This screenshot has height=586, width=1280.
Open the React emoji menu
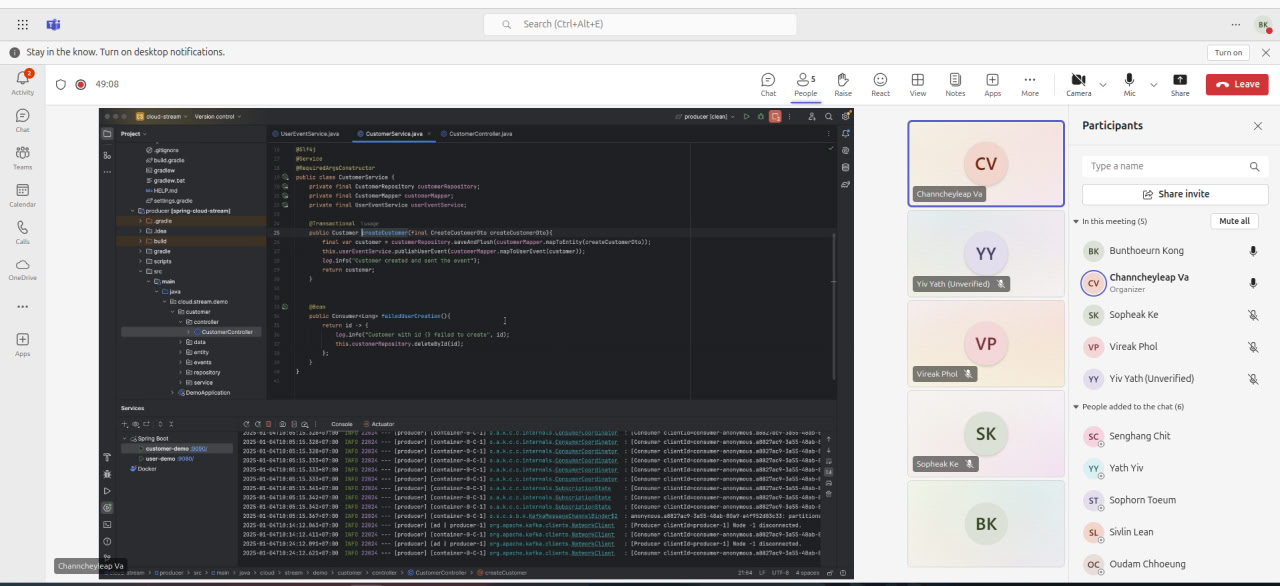[880, 84]
